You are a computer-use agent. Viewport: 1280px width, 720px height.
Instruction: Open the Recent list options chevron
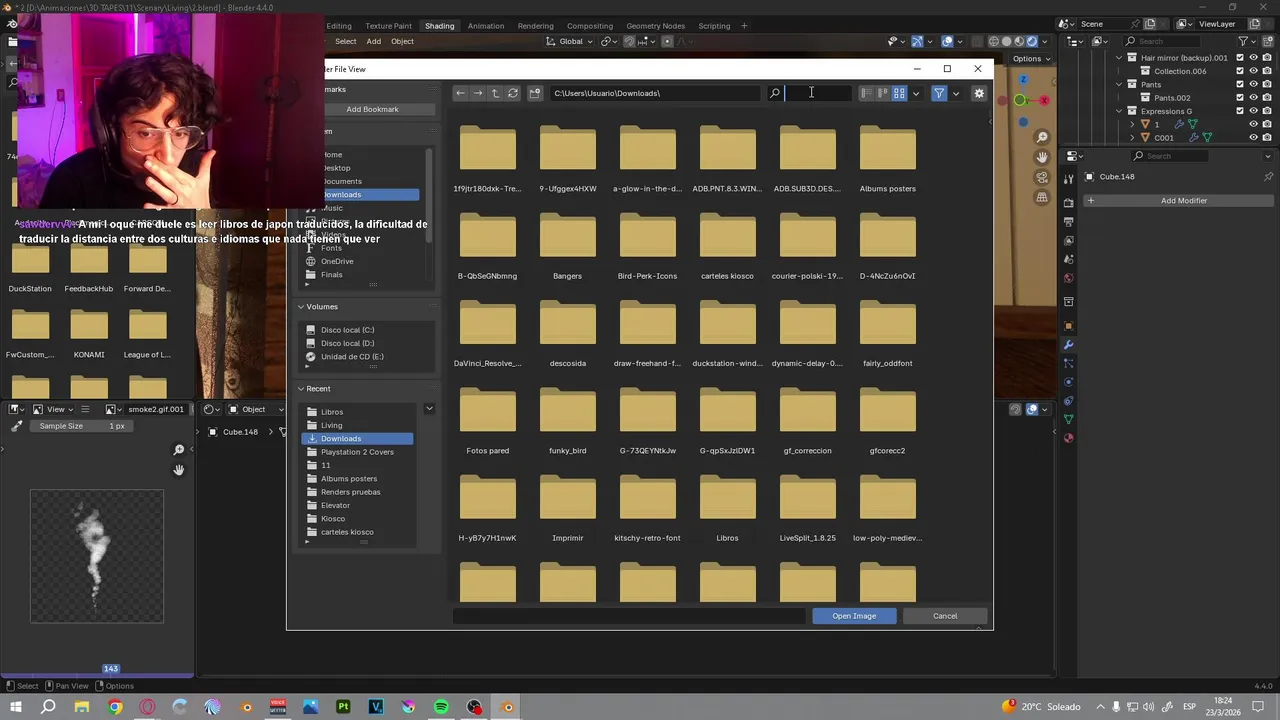click(x=429, y=409)
